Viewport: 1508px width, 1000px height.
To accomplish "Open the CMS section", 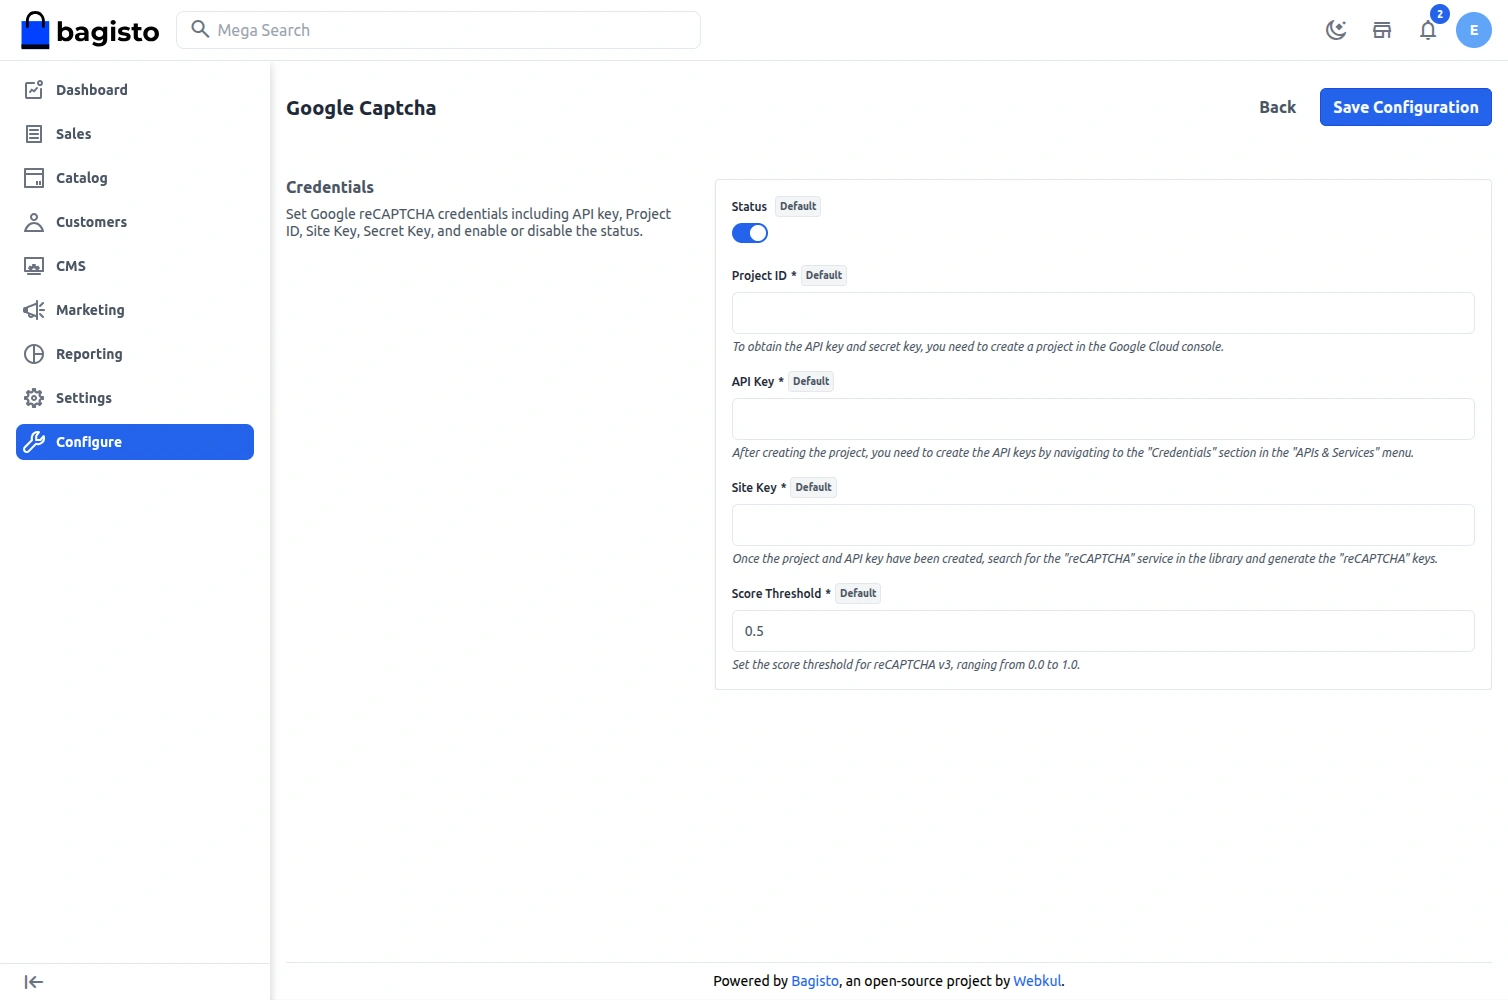I will click(x=70, y=266).
